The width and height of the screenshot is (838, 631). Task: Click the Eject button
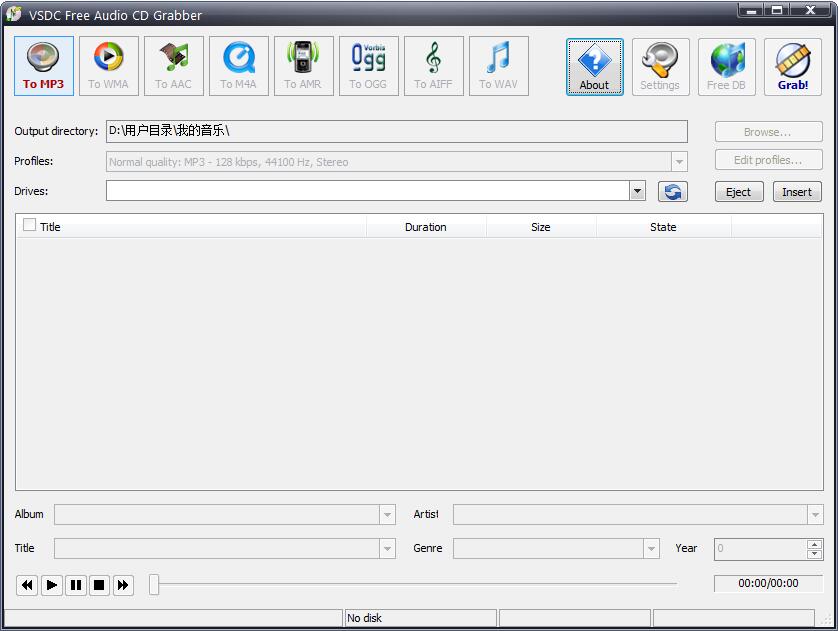[739, 192]
